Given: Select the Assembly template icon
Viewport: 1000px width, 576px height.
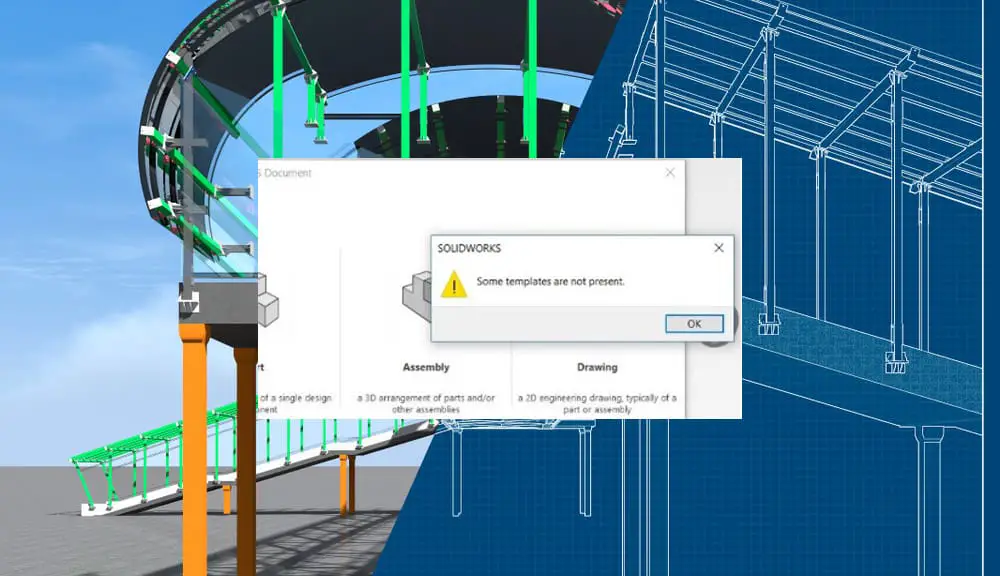Looking at the screenshot, I should point(416,295).
